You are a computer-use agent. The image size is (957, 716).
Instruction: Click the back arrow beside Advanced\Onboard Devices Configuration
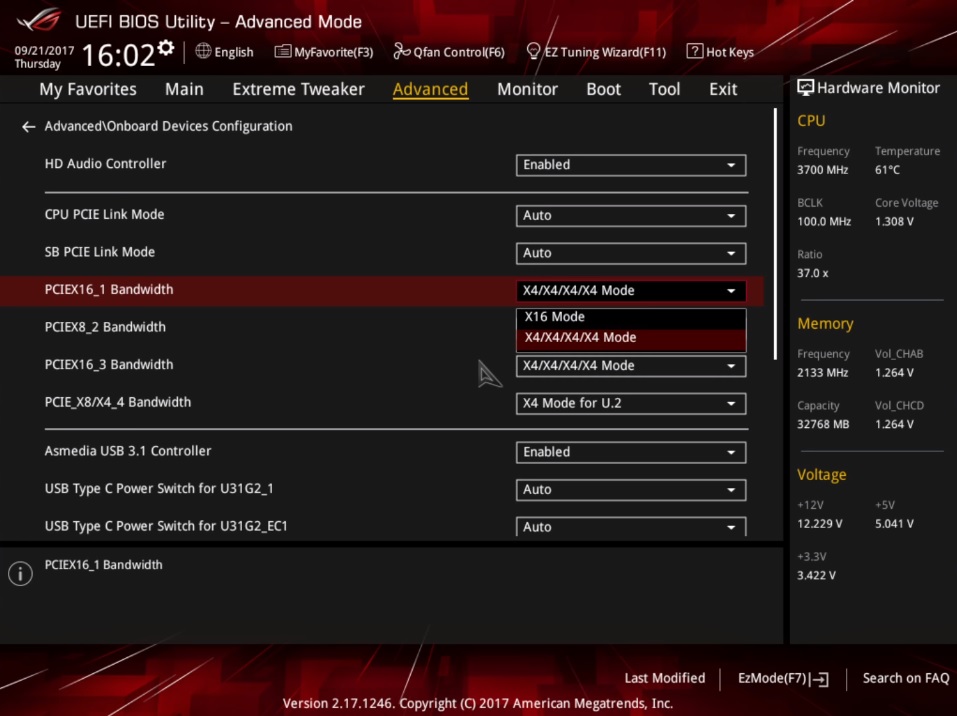(28, 126)
